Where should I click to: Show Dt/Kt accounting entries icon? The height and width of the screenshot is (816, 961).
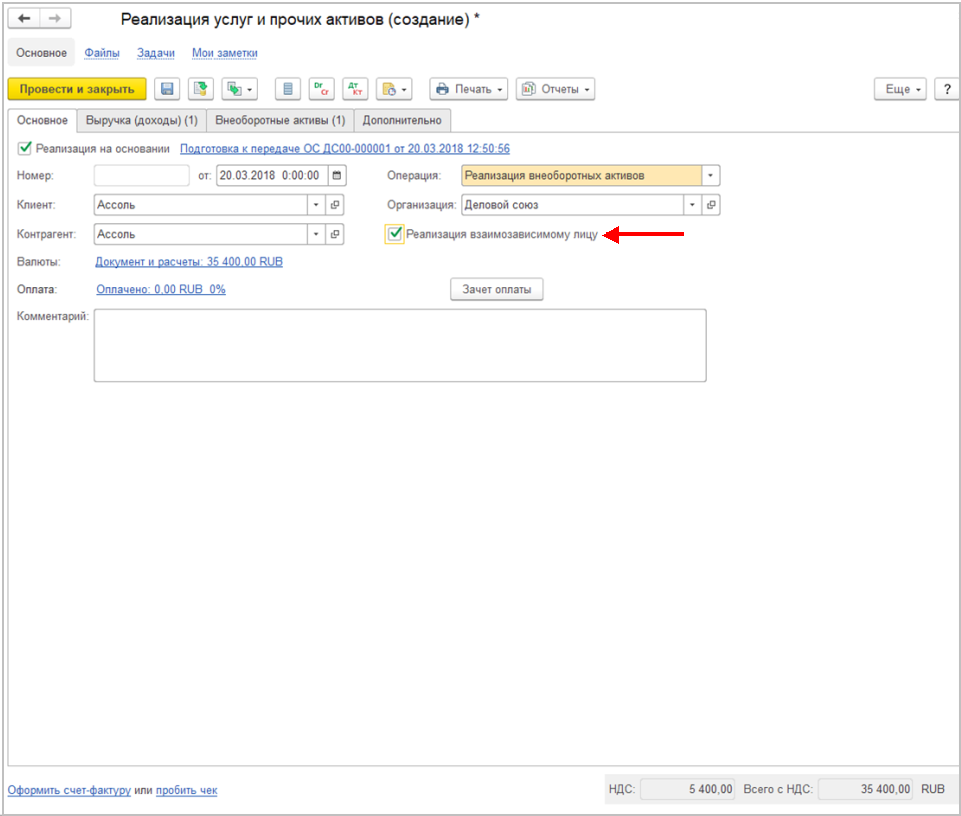click(321, 89)
